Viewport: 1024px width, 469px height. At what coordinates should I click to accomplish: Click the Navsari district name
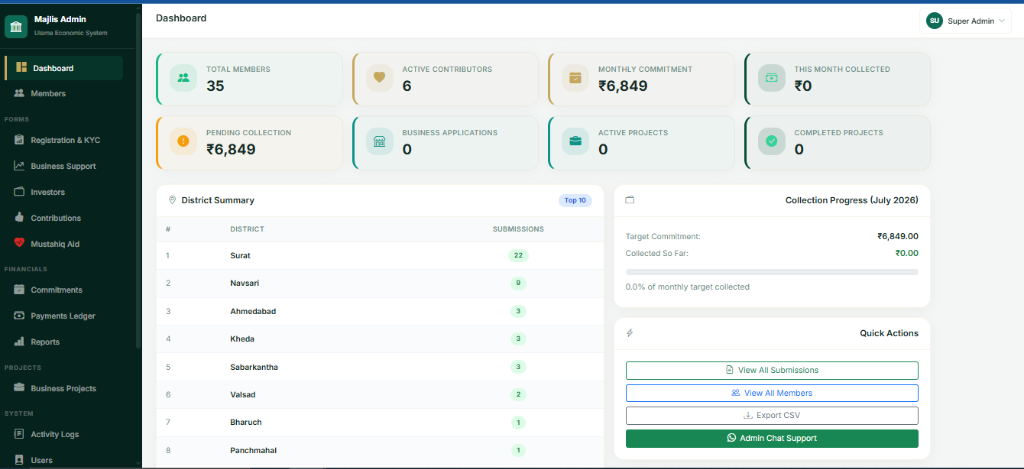(243, 283)
